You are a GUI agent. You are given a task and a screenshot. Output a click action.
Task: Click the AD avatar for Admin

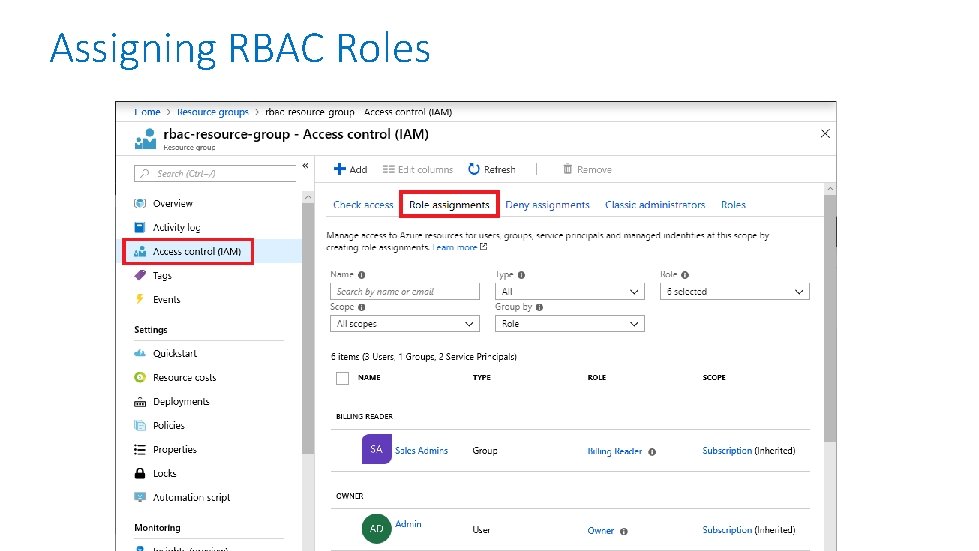click(x=376, y=529)
